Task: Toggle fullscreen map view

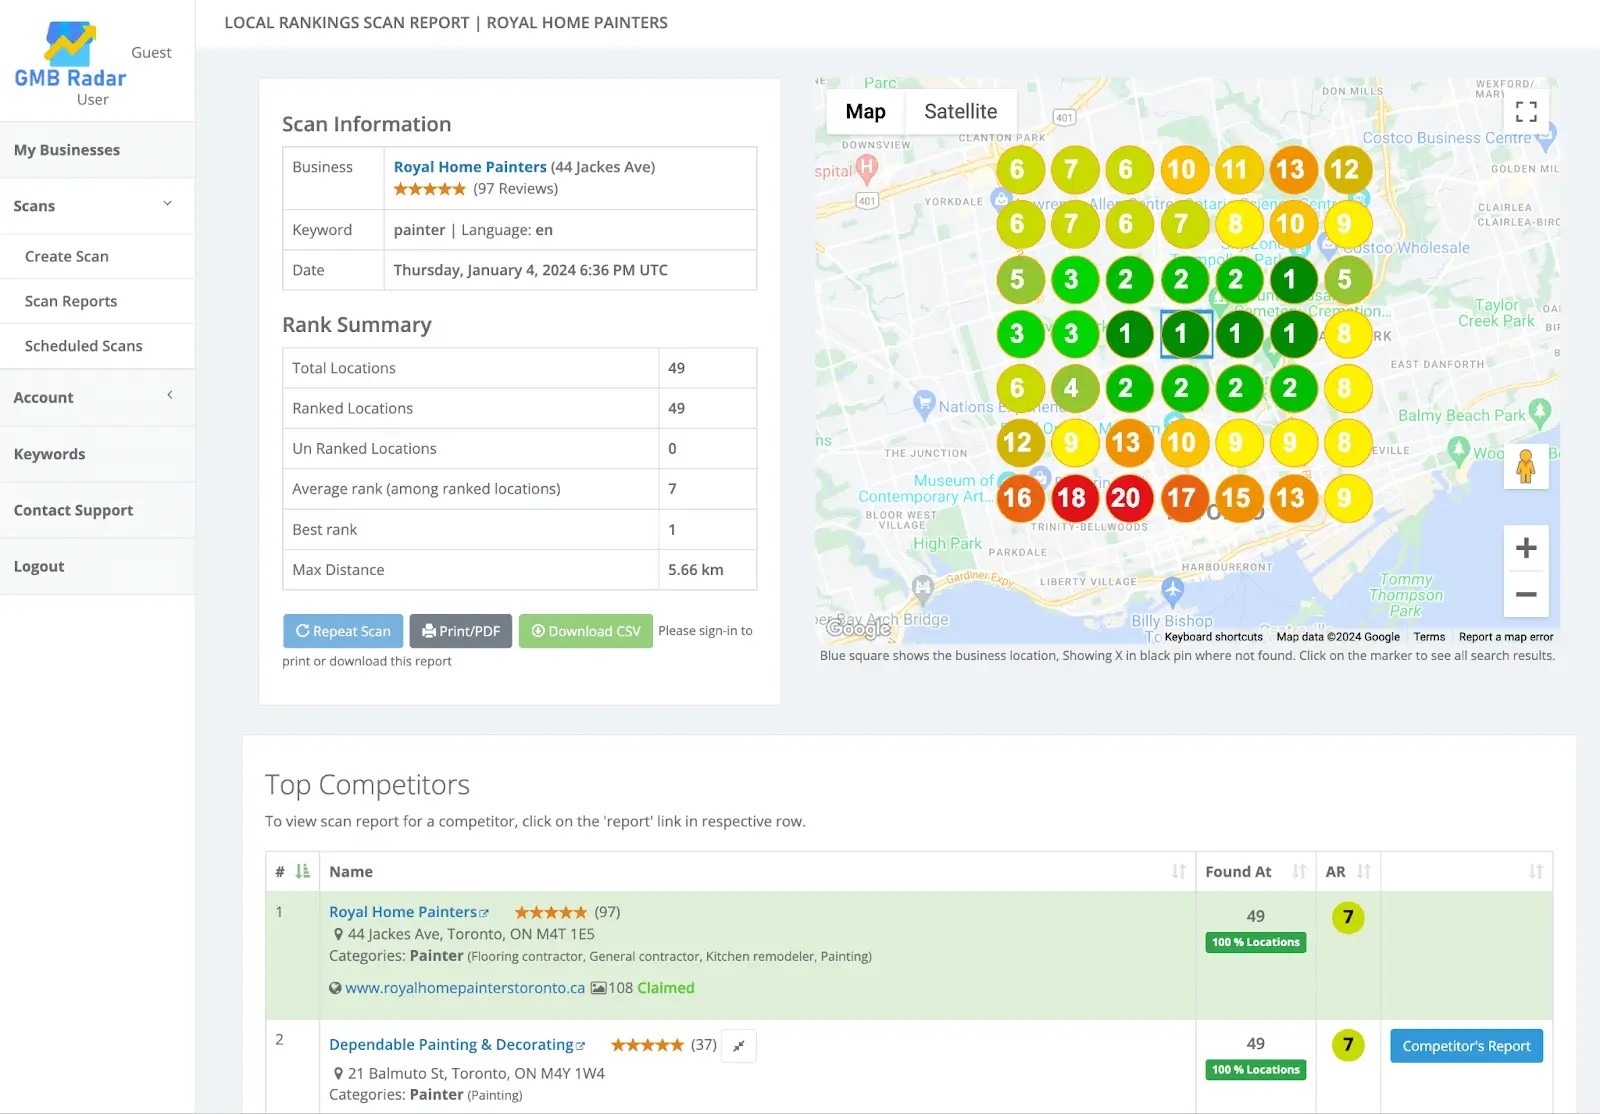Action: point(1526,112)
